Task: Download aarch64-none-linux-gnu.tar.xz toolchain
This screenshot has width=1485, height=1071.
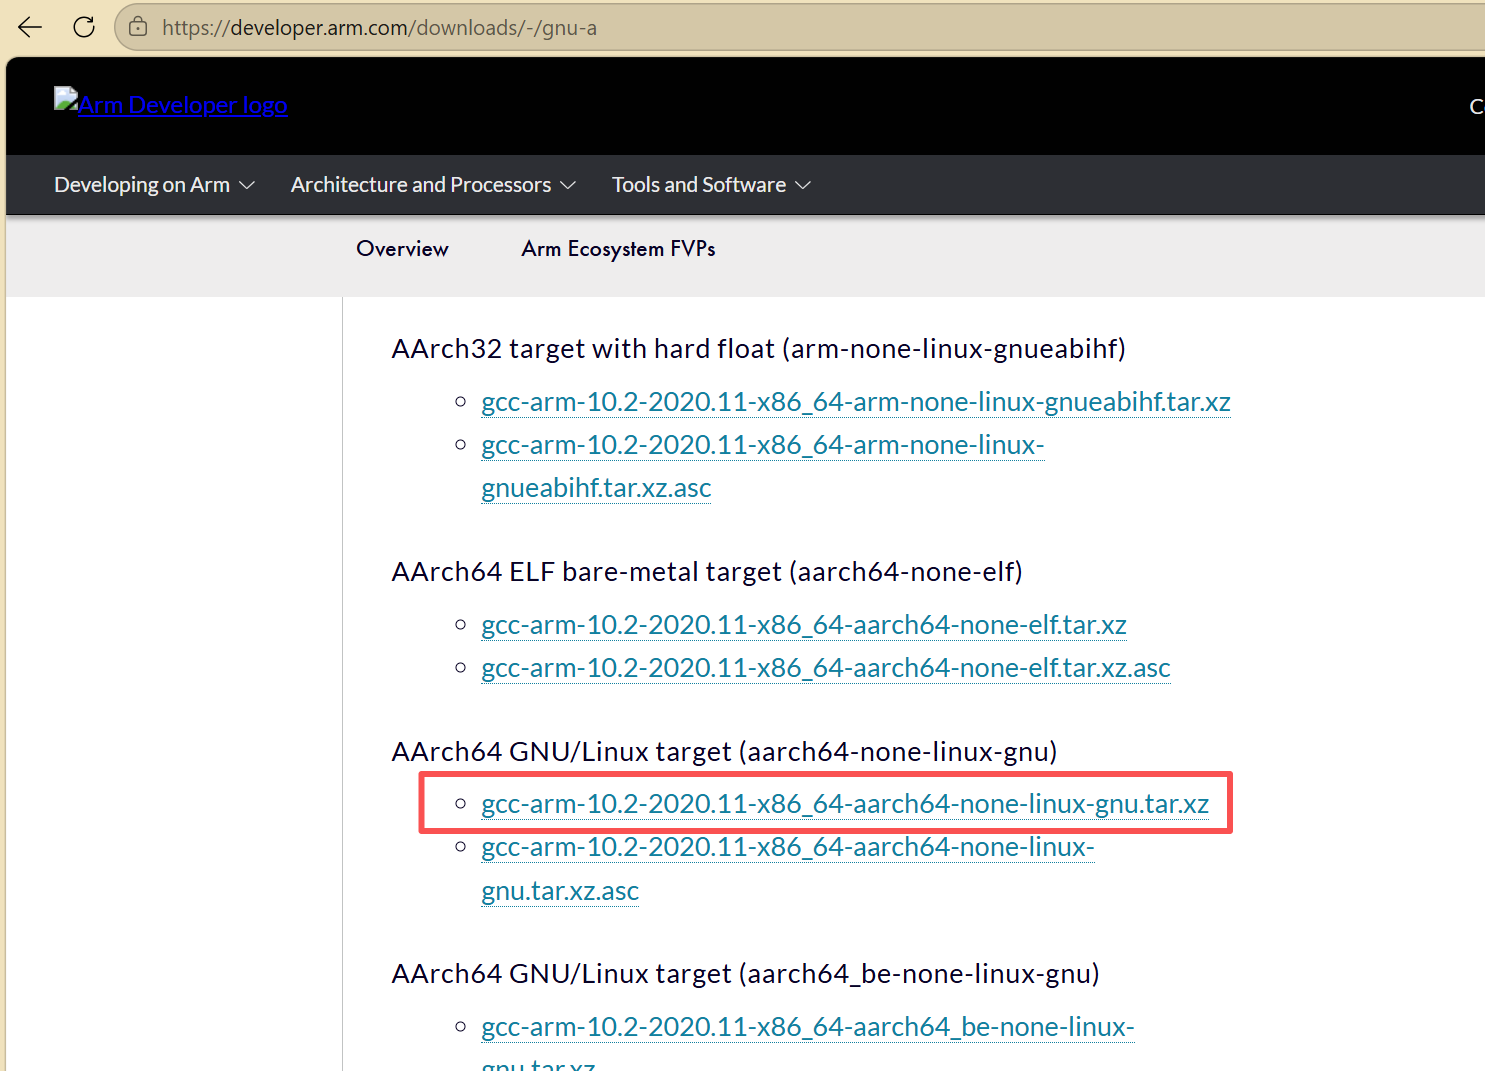Action: [845, 804]
